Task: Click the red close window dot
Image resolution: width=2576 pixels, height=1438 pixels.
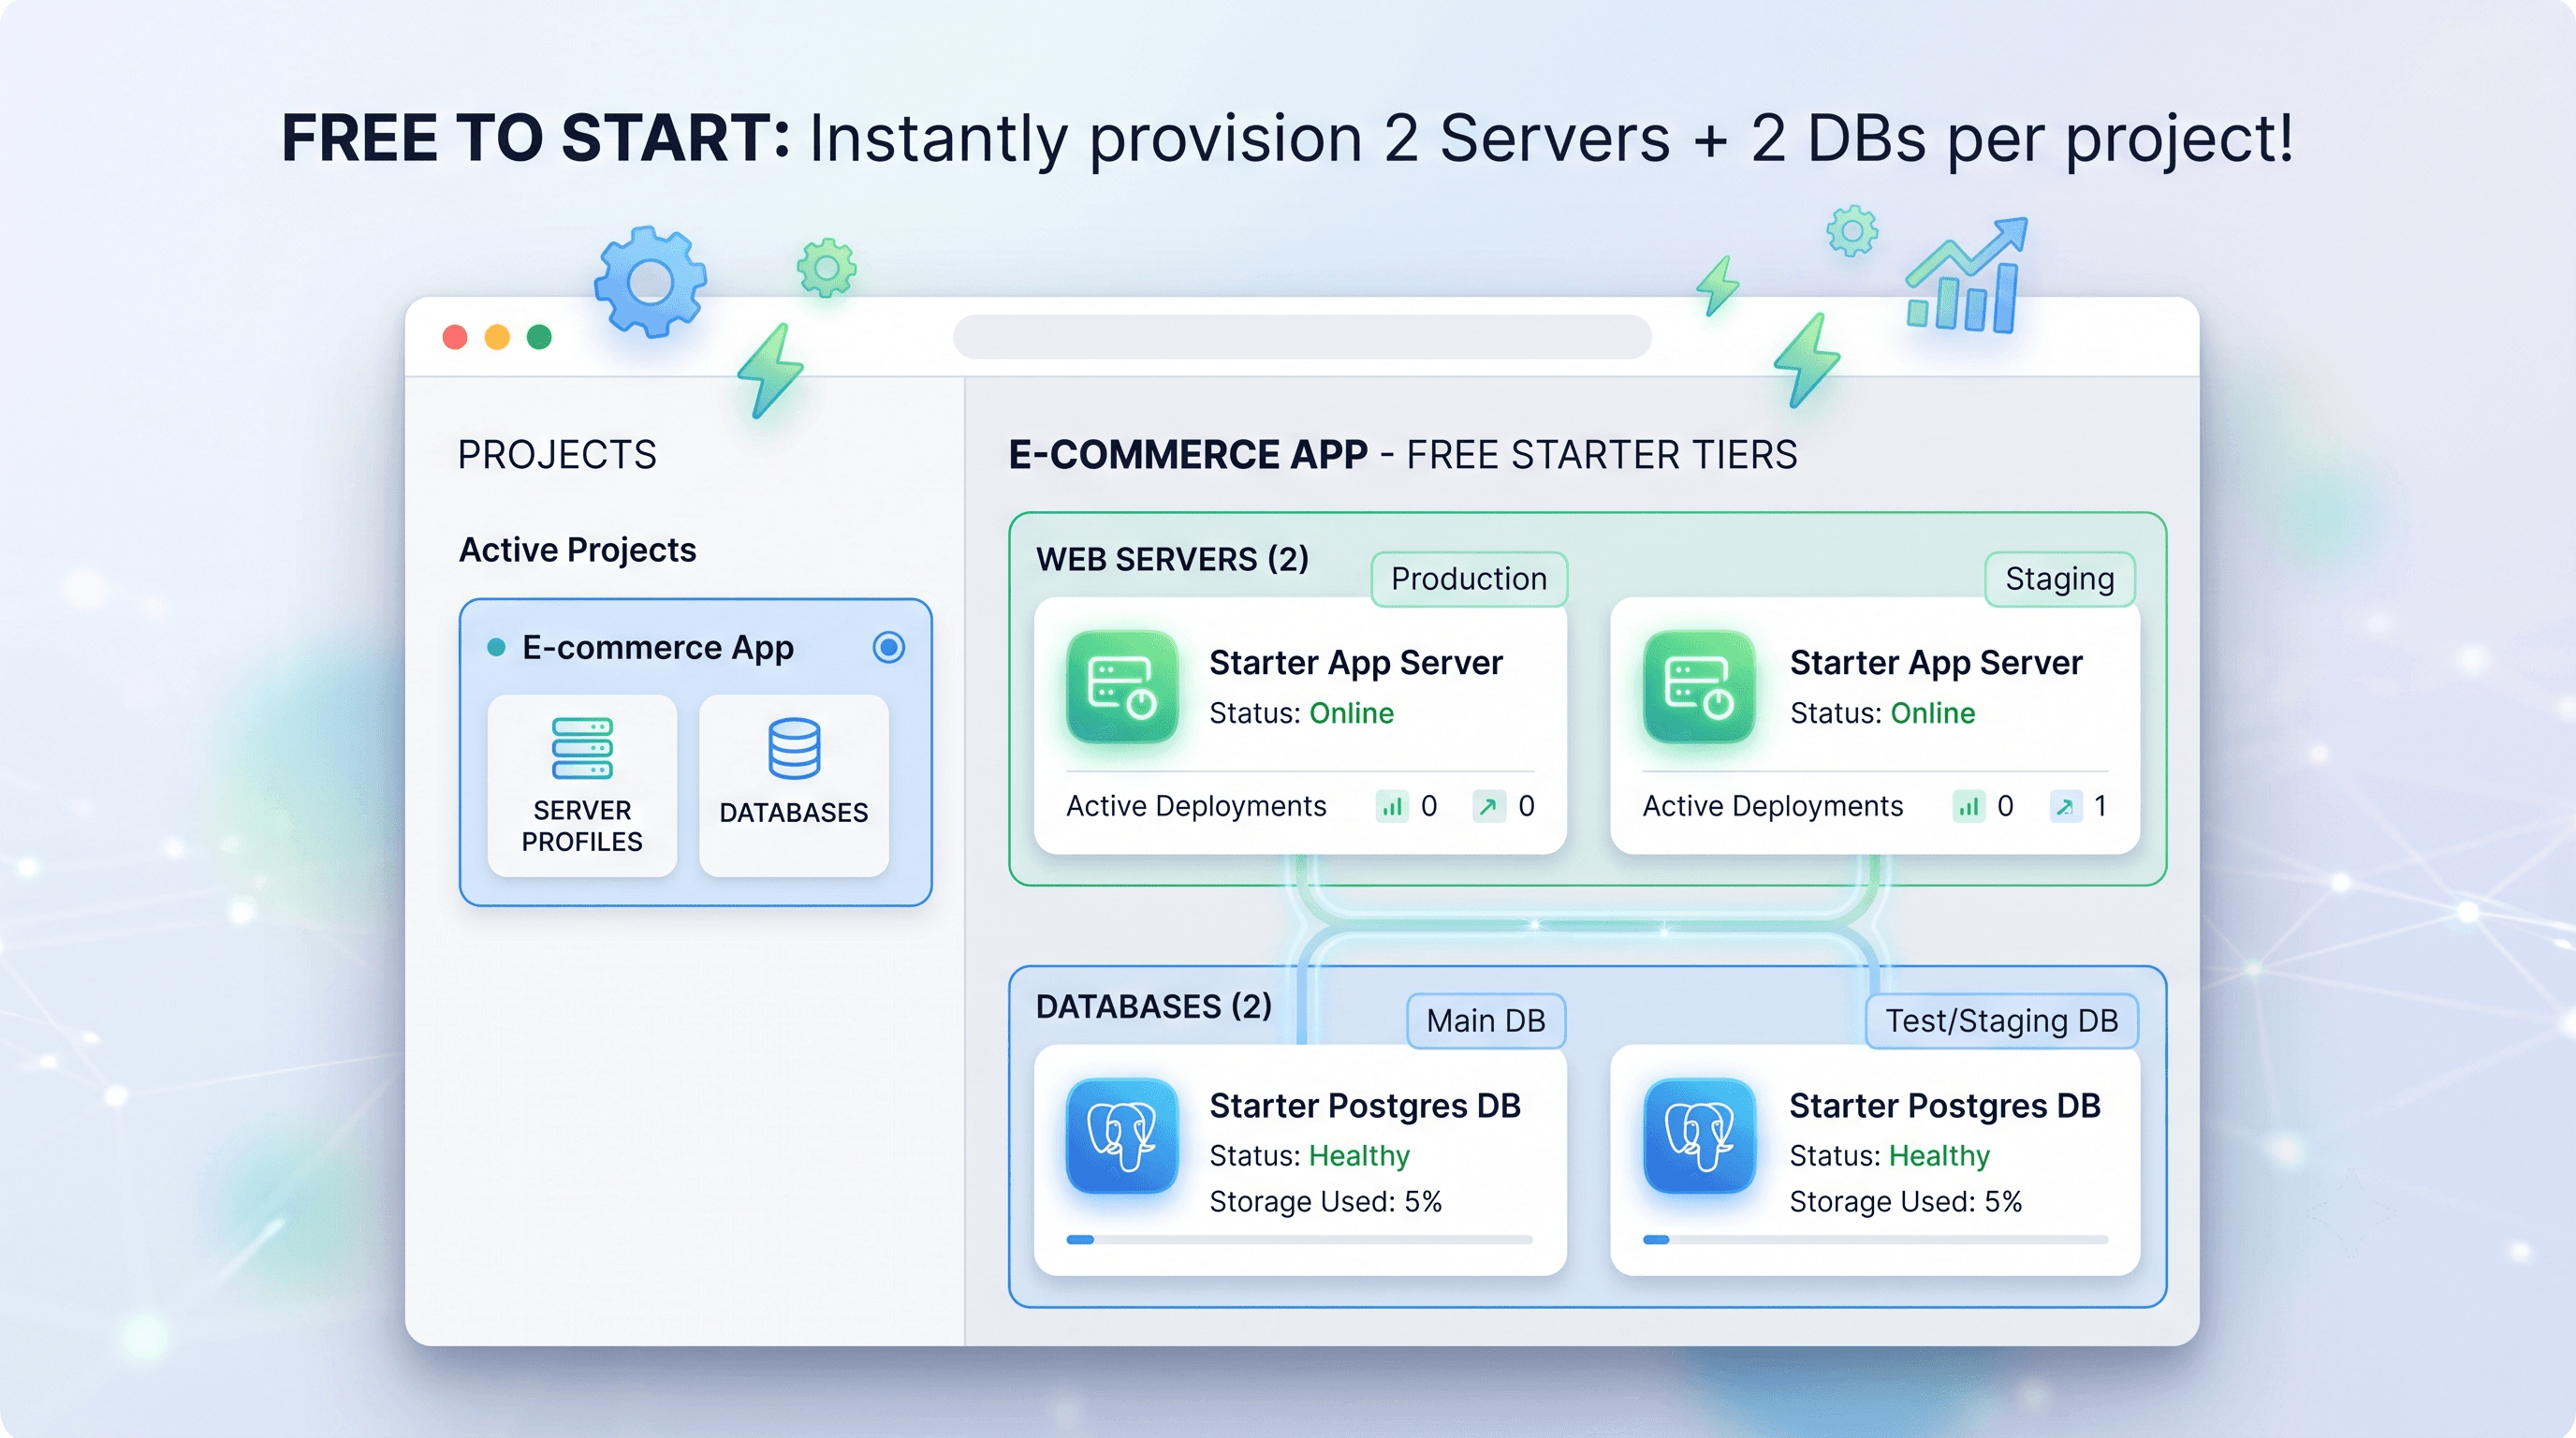Action: coord(455,337)
